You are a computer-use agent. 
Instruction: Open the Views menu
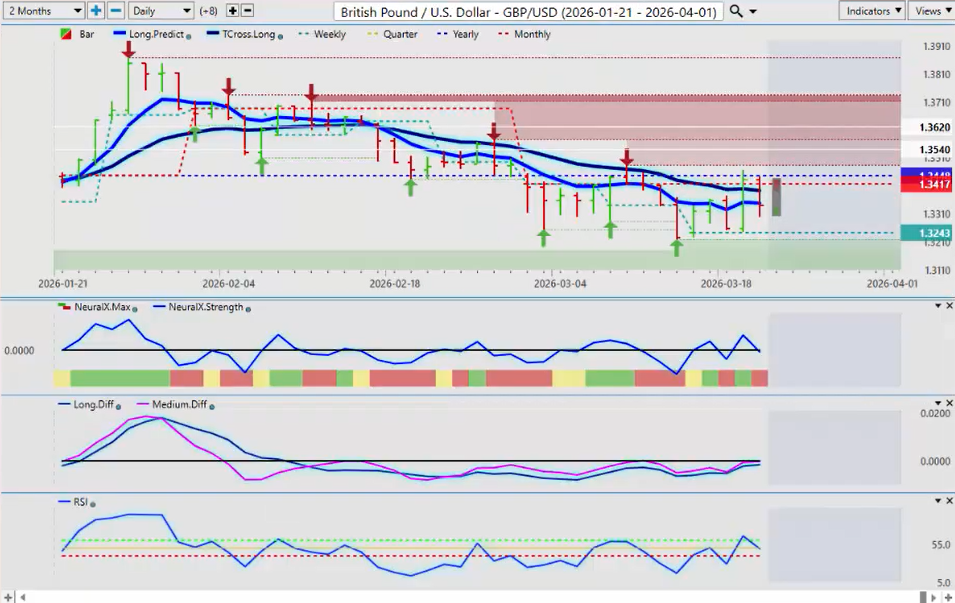(932, 10)
